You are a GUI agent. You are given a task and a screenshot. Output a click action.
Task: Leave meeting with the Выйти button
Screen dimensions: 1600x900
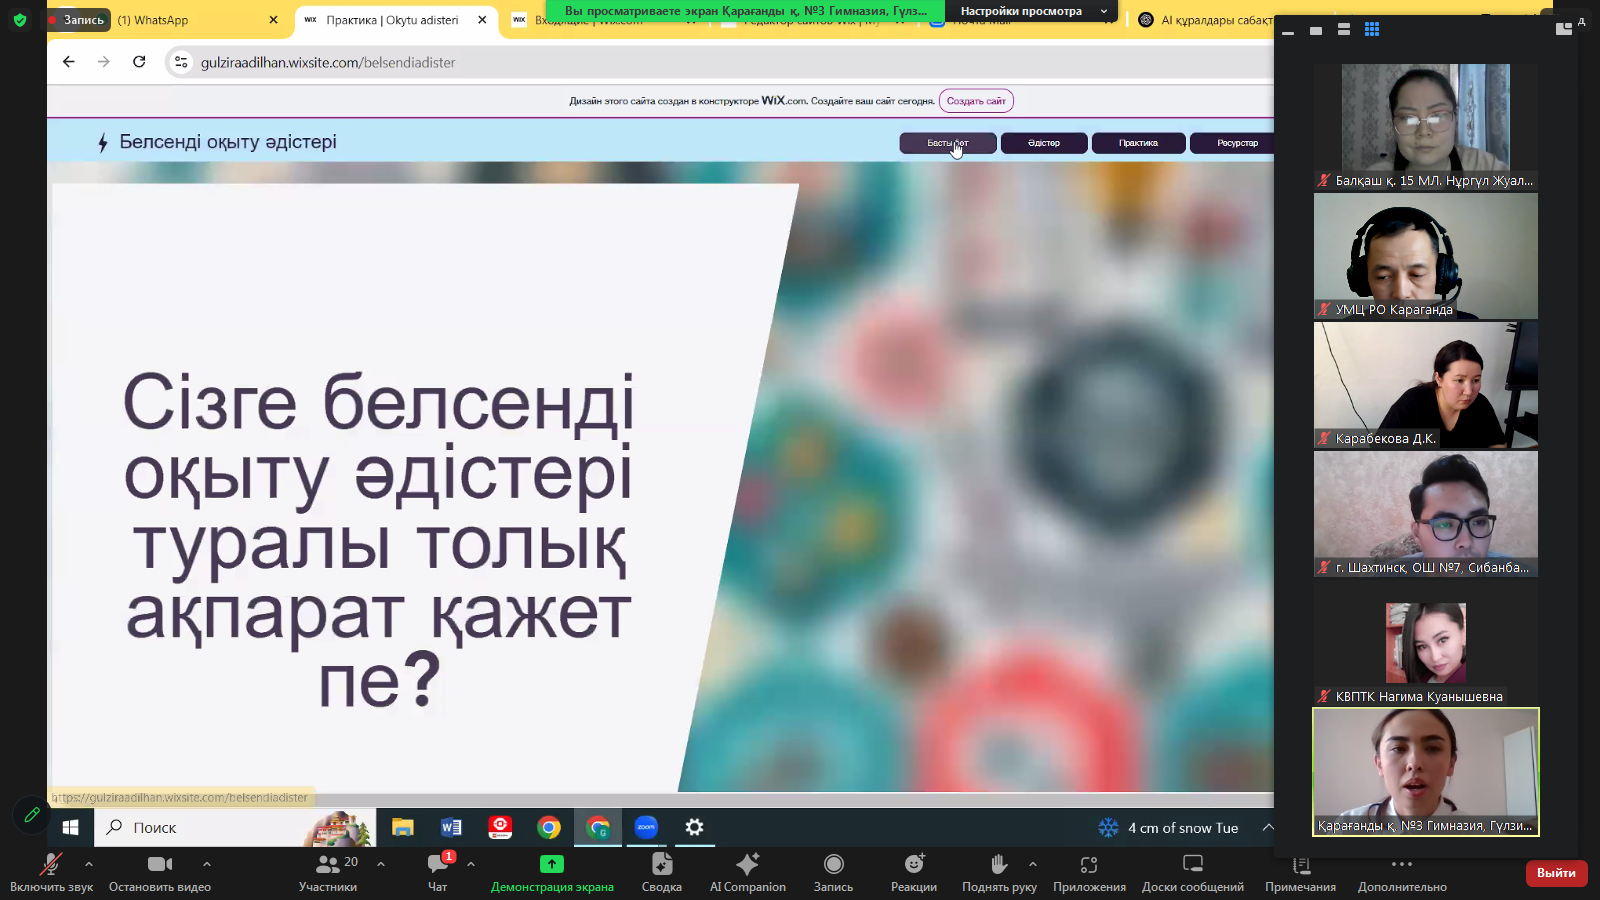1555,873
